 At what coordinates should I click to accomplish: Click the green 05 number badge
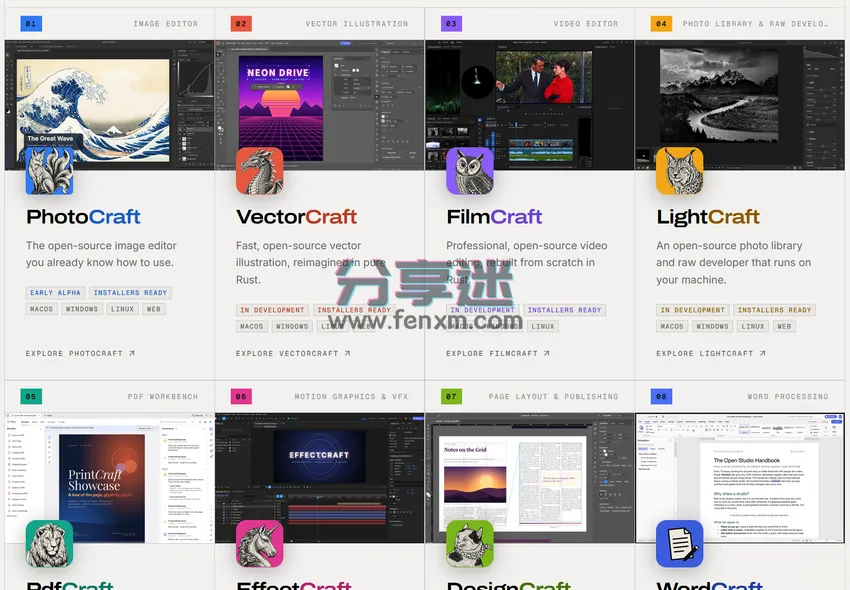[x=31, y=396]
